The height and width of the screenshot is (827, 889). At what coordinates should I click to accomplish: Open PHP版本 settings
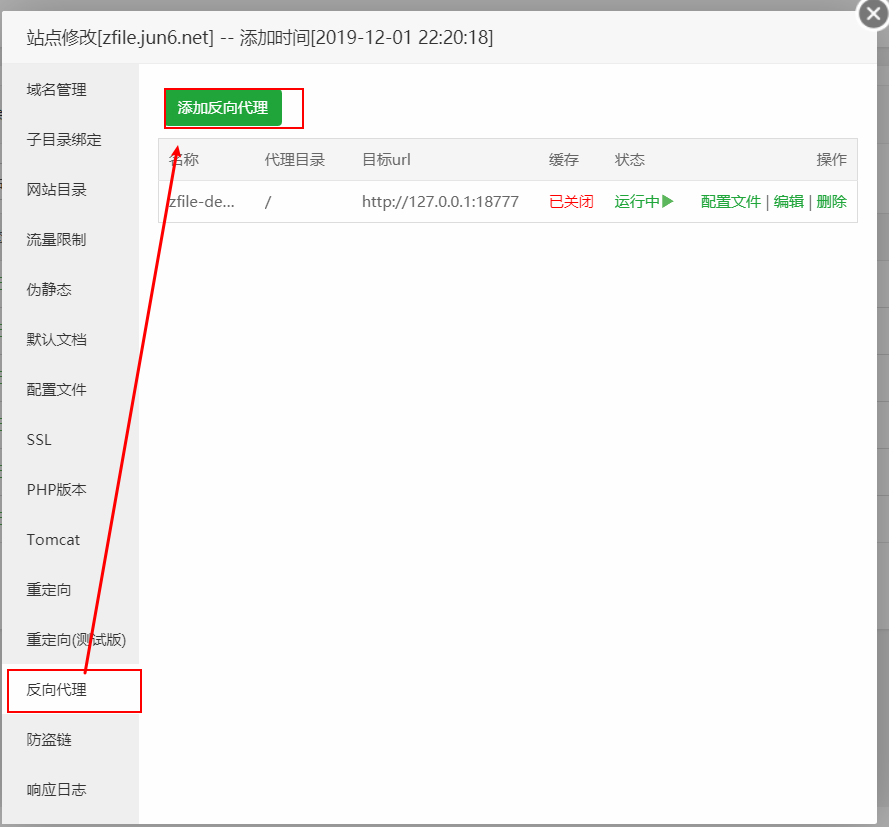click(57, 490)
